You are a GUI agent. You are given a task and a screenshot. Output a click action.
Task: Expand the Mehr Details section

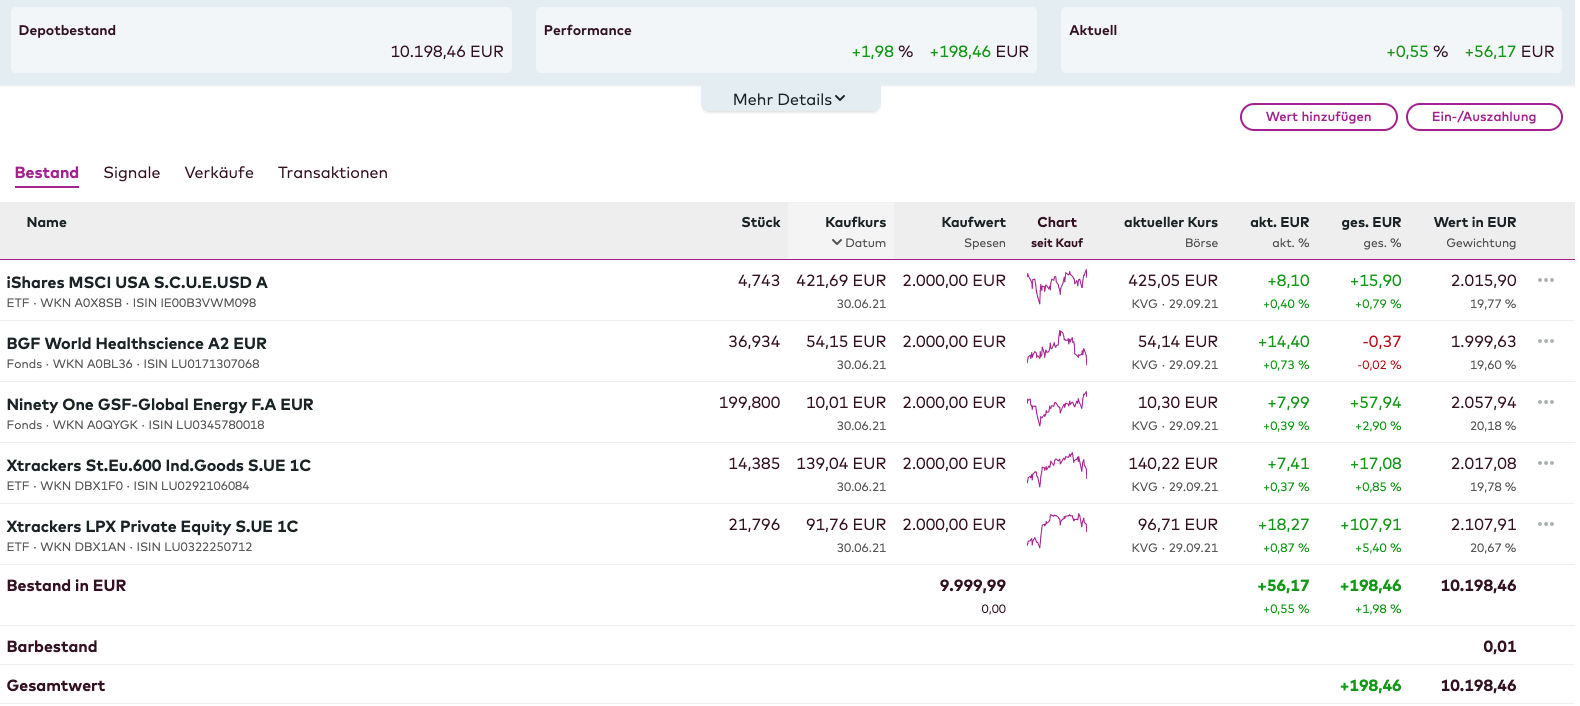tap(789, 99)
